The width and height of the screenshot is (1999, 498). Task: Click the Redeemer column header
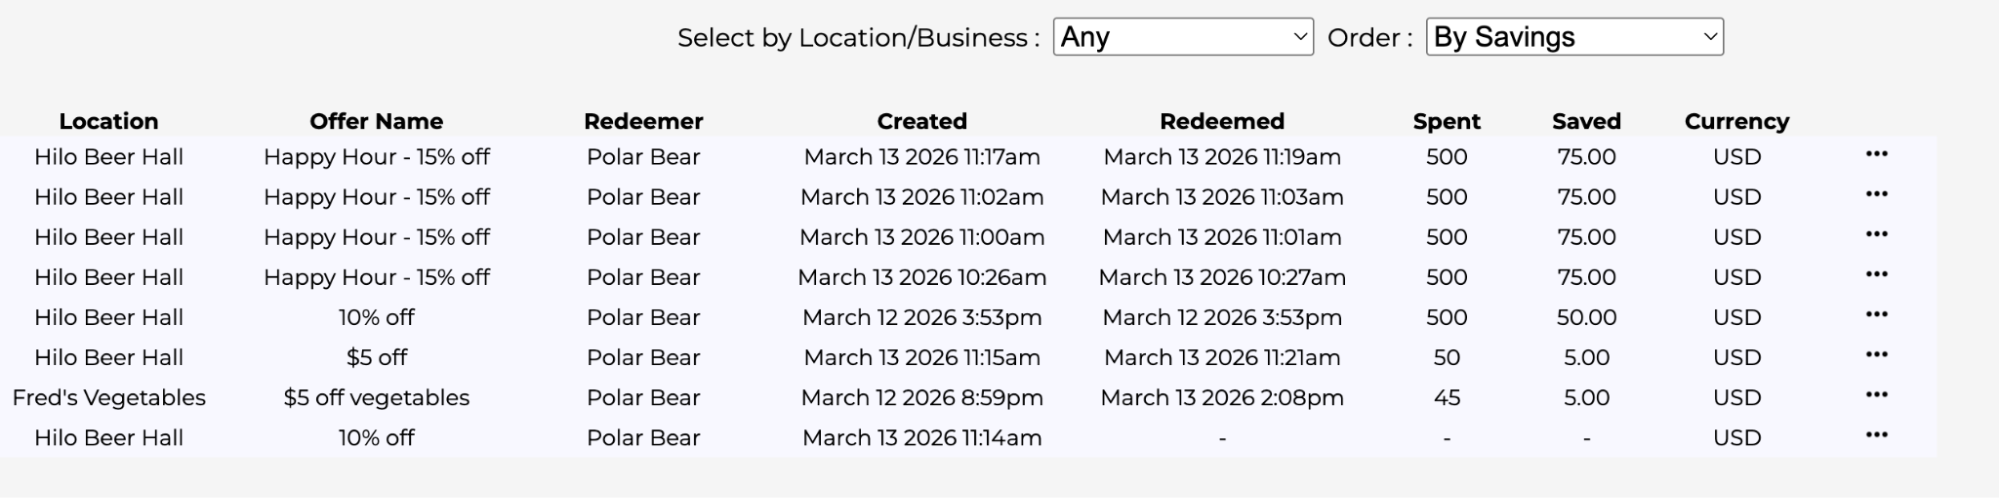(x=643, y=121)
